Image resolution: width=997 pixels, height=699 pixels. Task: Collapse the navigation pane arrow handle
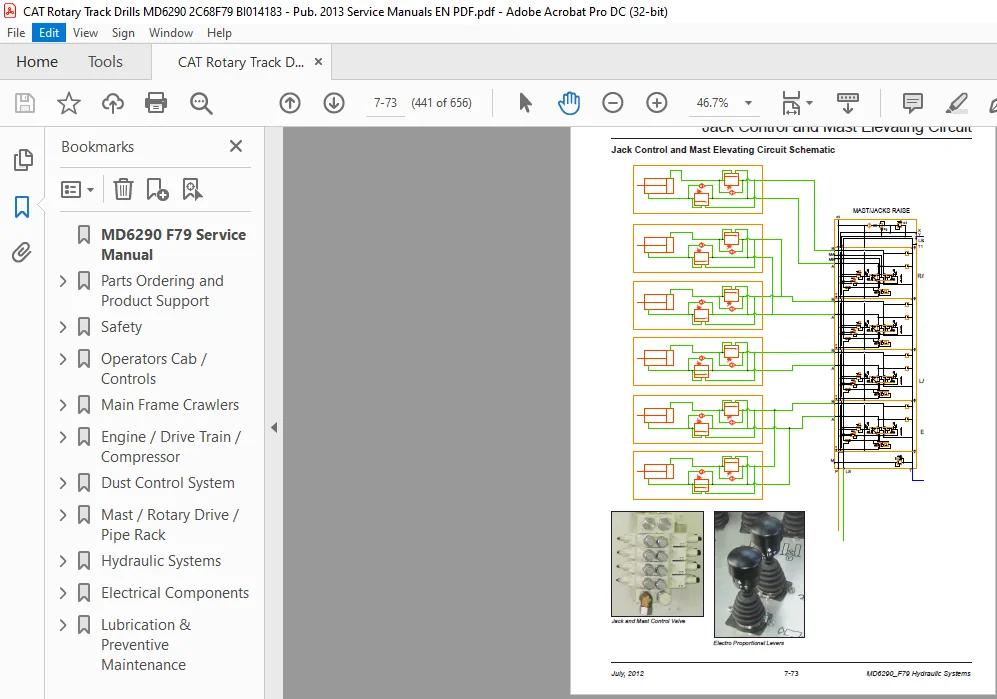274,427
